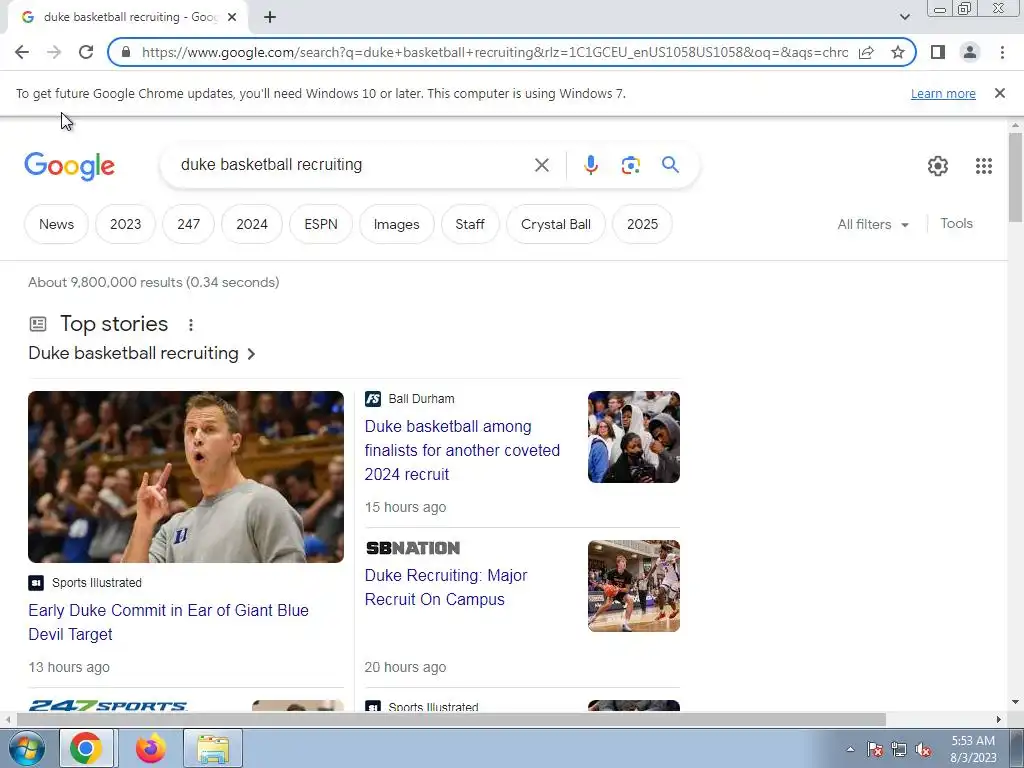This screenshot has height=768, width=1024.
Task: Clear the search box with X
Action: coord(541,165)
